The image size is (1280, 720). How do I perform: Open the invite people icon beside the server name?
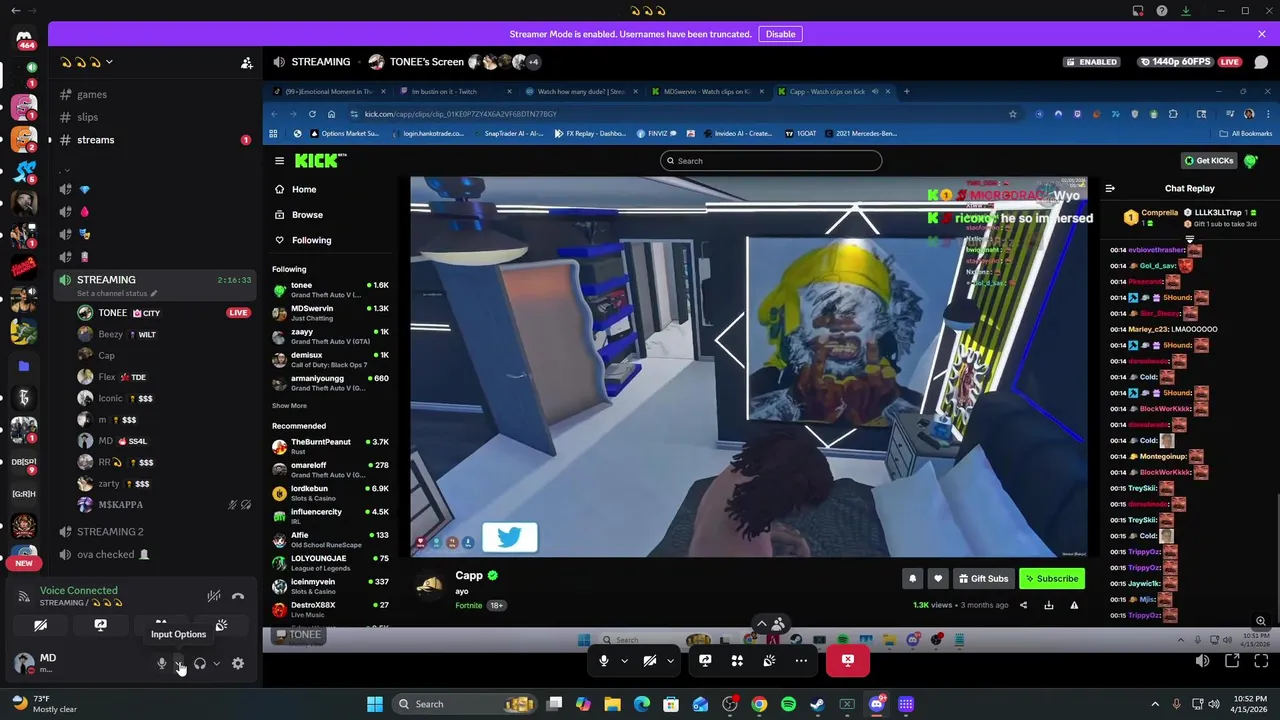click(x=246, y=62)
